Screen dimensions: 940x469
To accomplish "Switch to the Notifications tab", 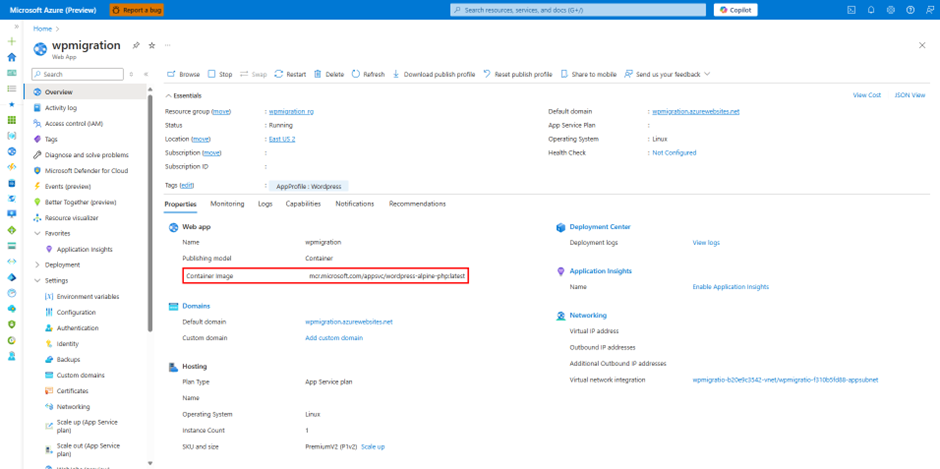I will (x=355, y=204).
